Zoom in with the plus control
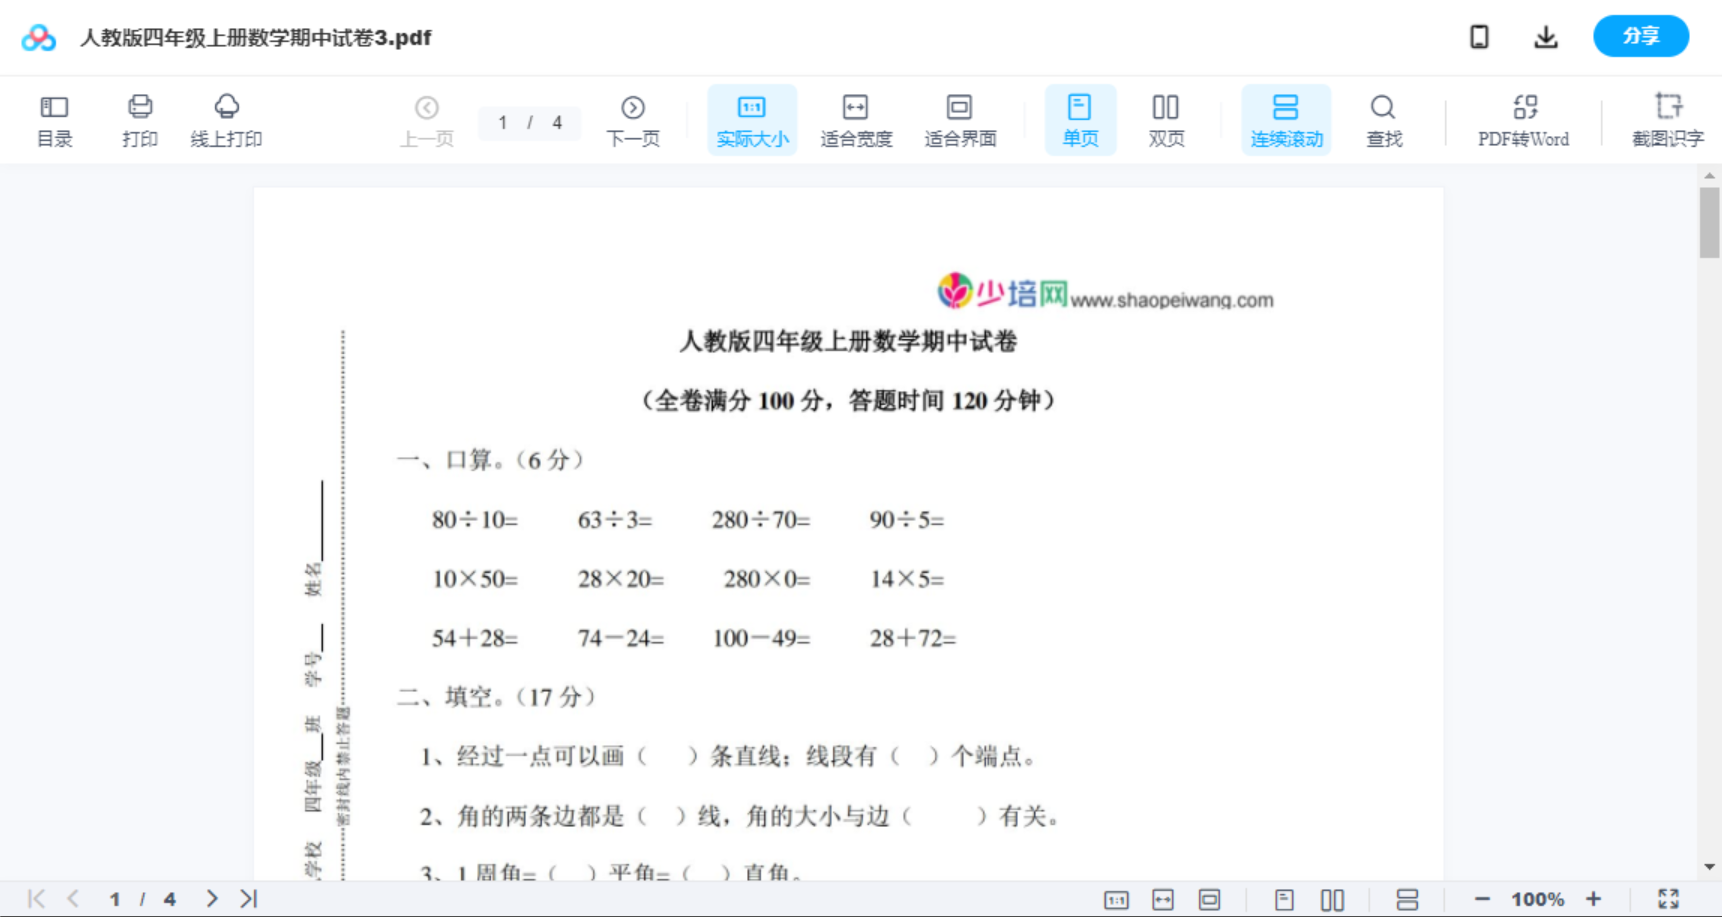Screen dimensions: 1722x917 coord(1595,898)
